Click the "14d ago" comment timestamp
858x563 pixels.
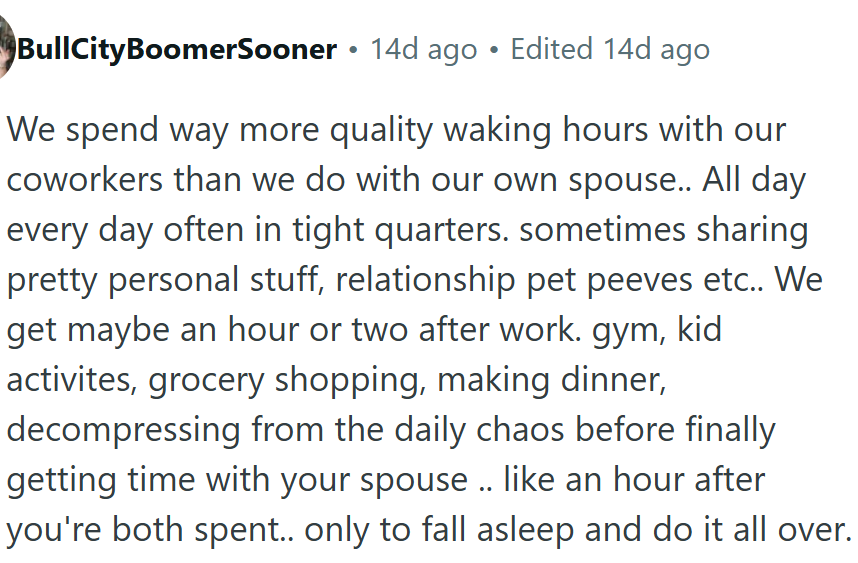tap(424, 49)
